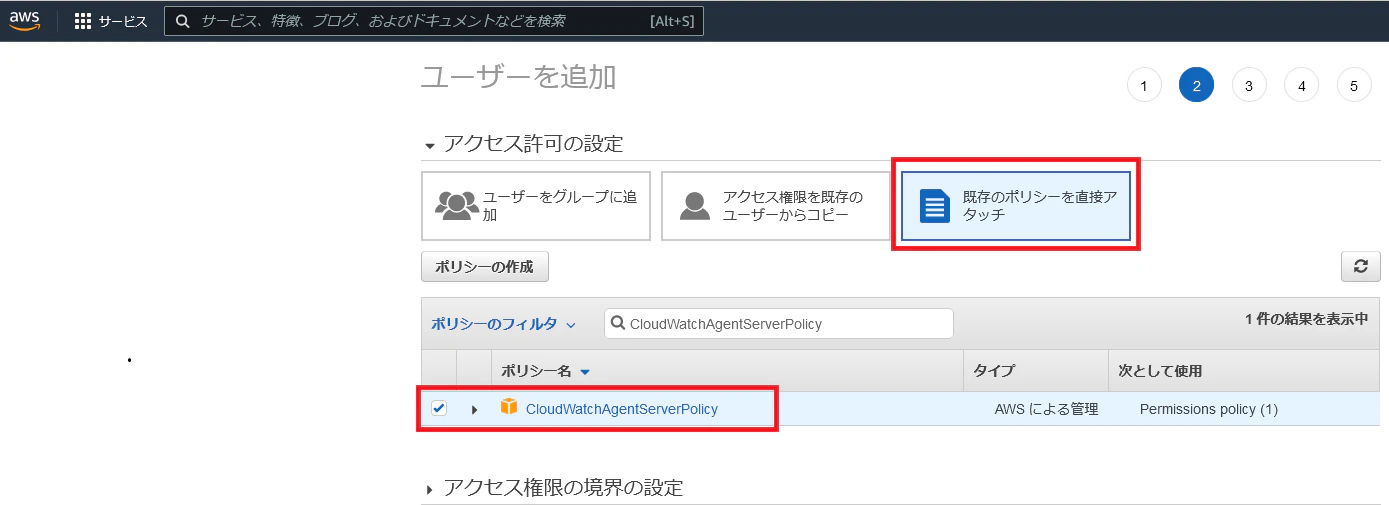This screenshot has width=1389, height=505.
Task: Uncheck the CloudWatchAgentServerPolicy checkbox
Action: click(439, 408)
